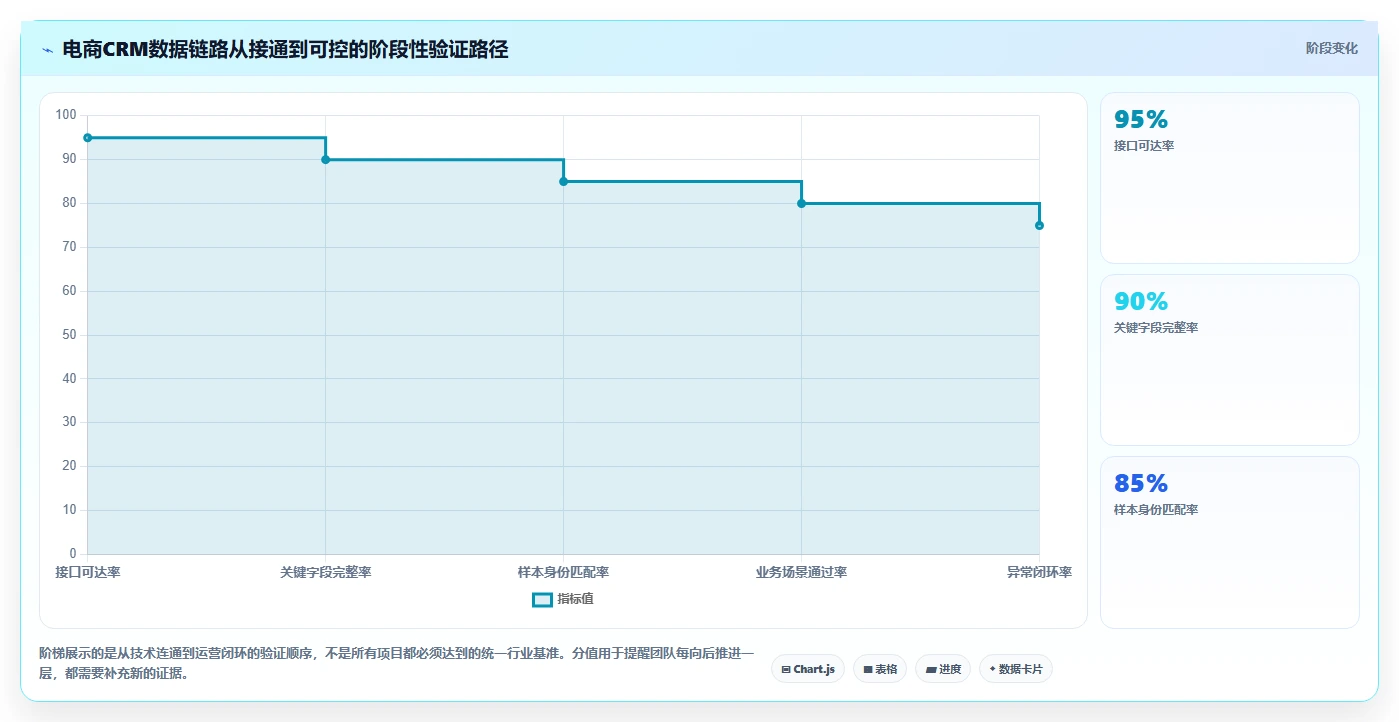Click the 业务场景通过率 data point at 80
1399x722 pixels.
(801, 203)
